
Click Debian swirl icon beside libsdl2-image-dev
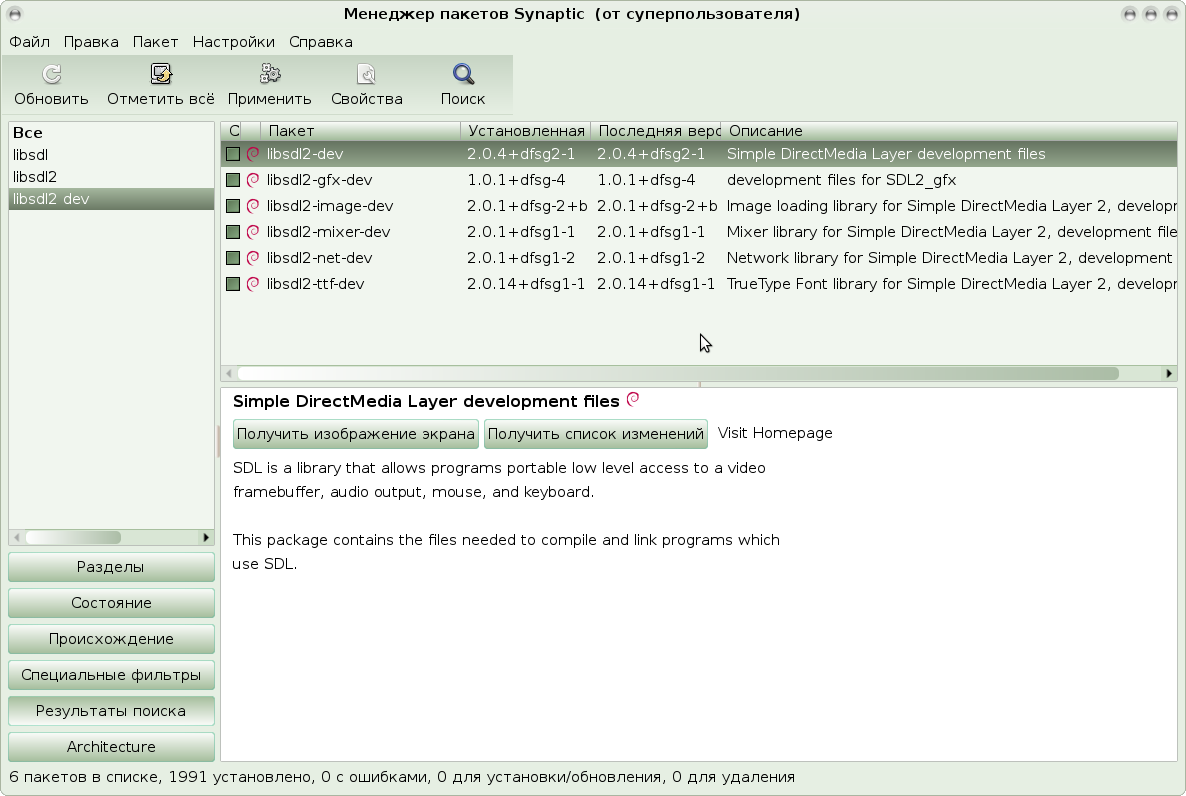253,206
